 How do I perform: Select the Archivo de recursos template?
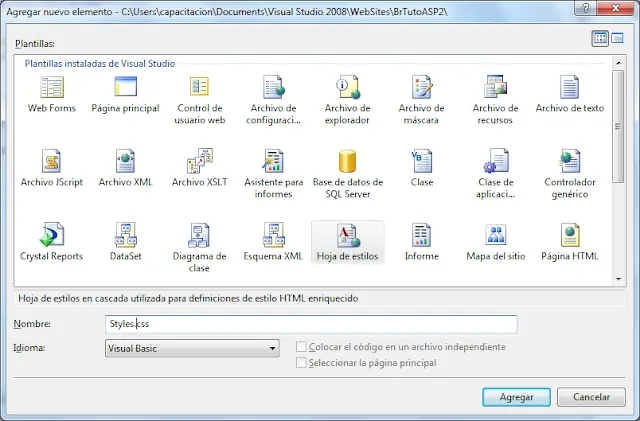pos(496,87)
